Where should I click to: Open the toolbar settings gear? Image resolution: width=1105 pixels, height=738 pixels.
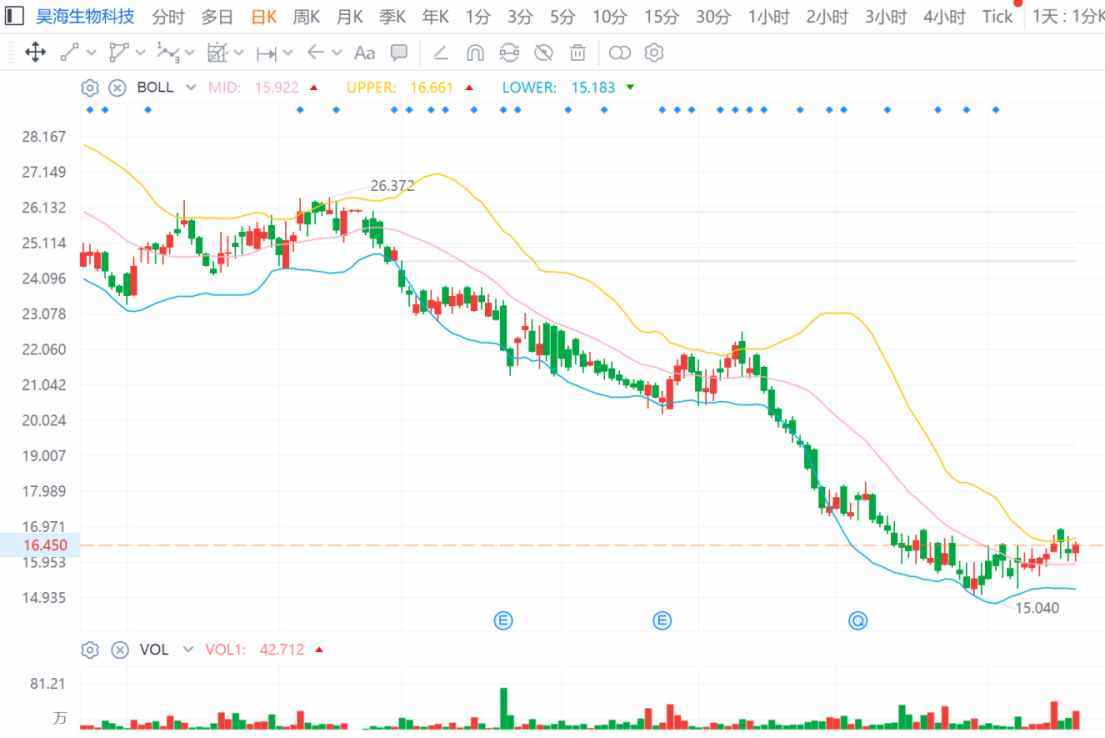[654, 52]
